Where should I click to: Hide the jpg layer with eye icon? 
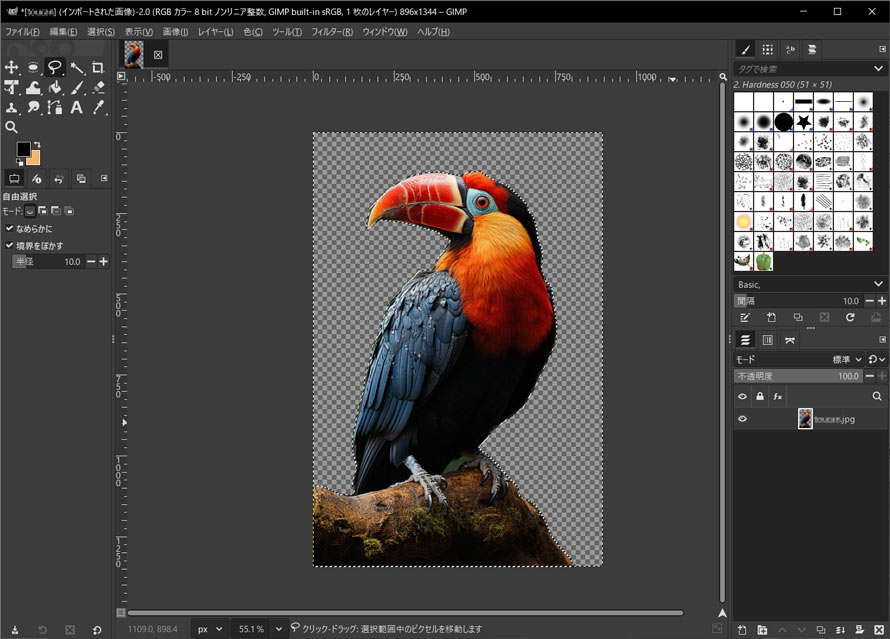(x=742, y=419)
